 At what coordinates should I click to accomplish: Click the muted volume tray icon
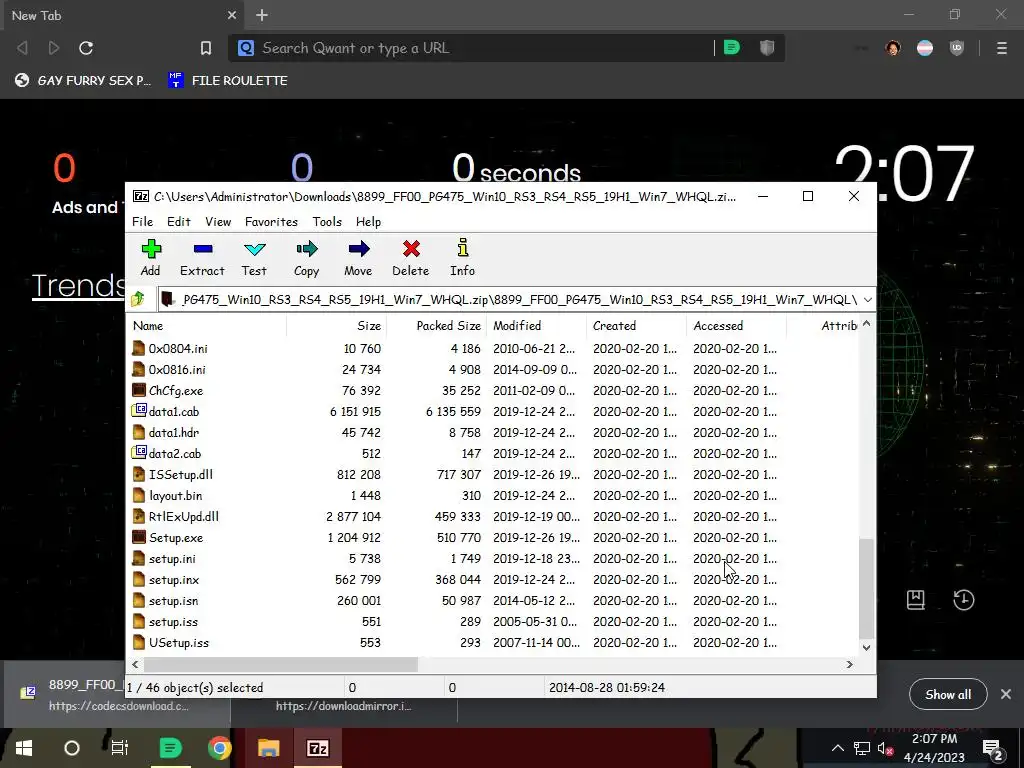[886, 748]
